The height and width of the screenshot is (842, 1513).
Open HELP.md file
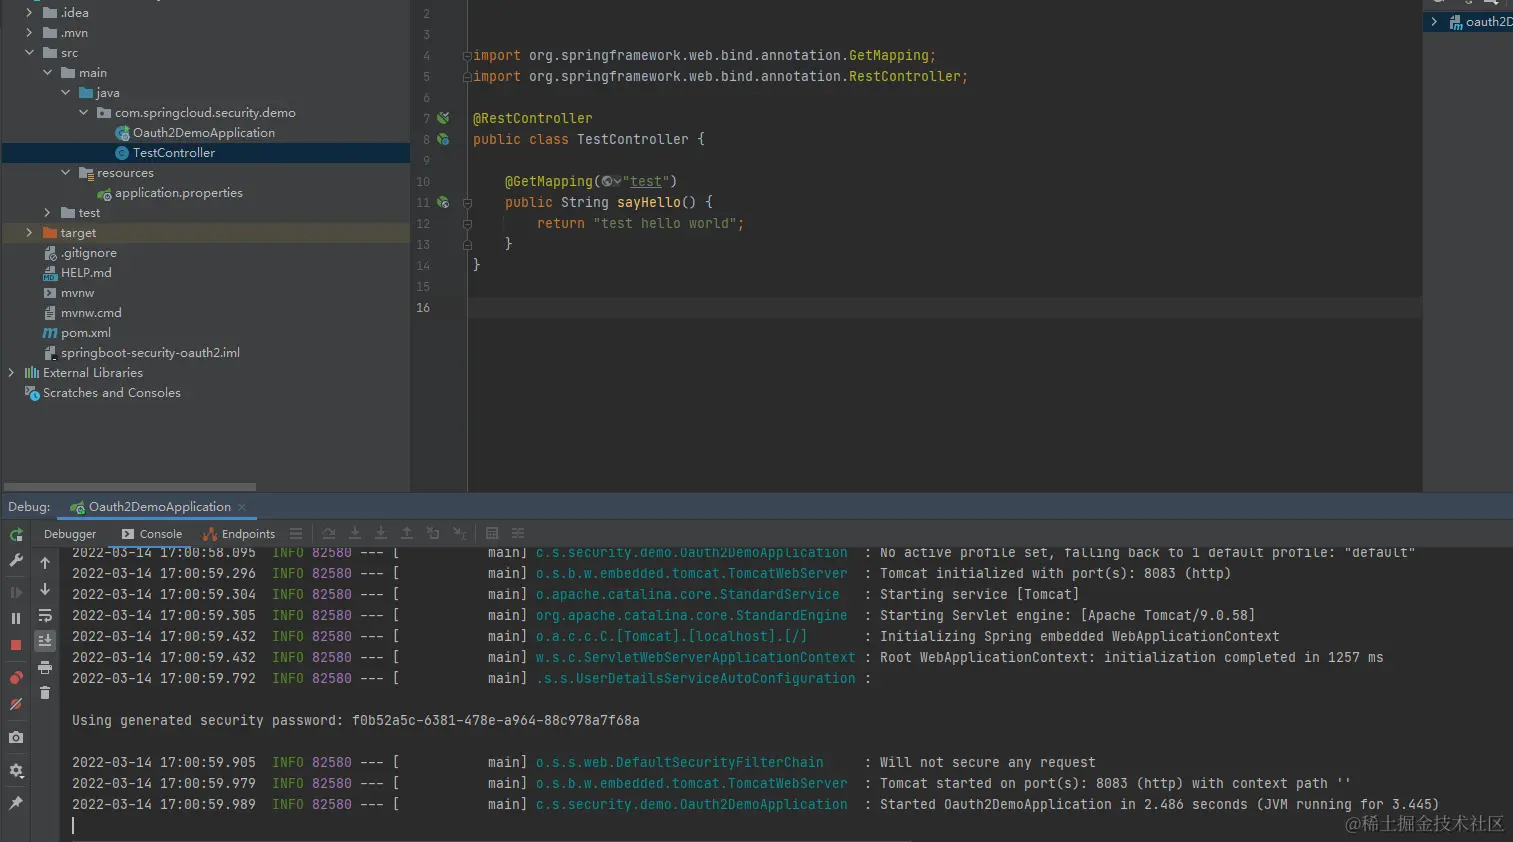(86, 273)
